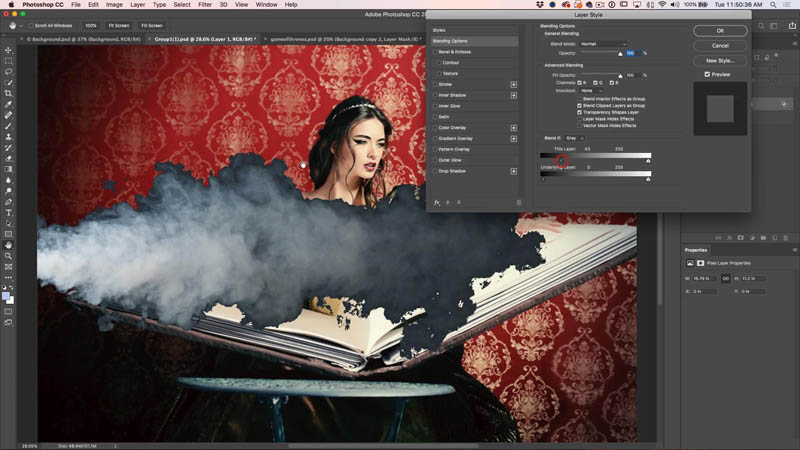
Task: Enable the Outer Glow checkbox
Action: tap(435, 160)
